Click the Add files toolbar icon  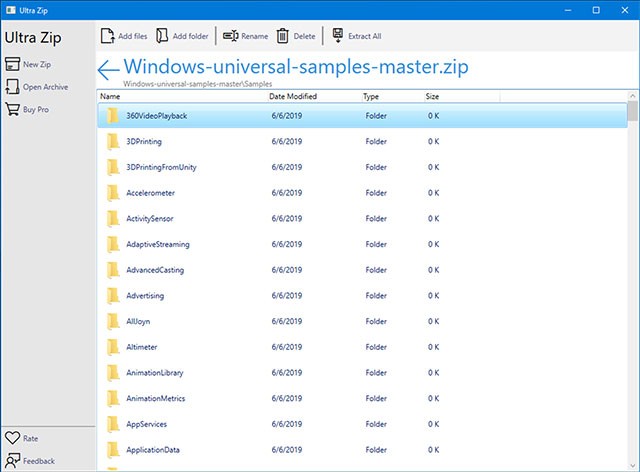click(107, 36)
